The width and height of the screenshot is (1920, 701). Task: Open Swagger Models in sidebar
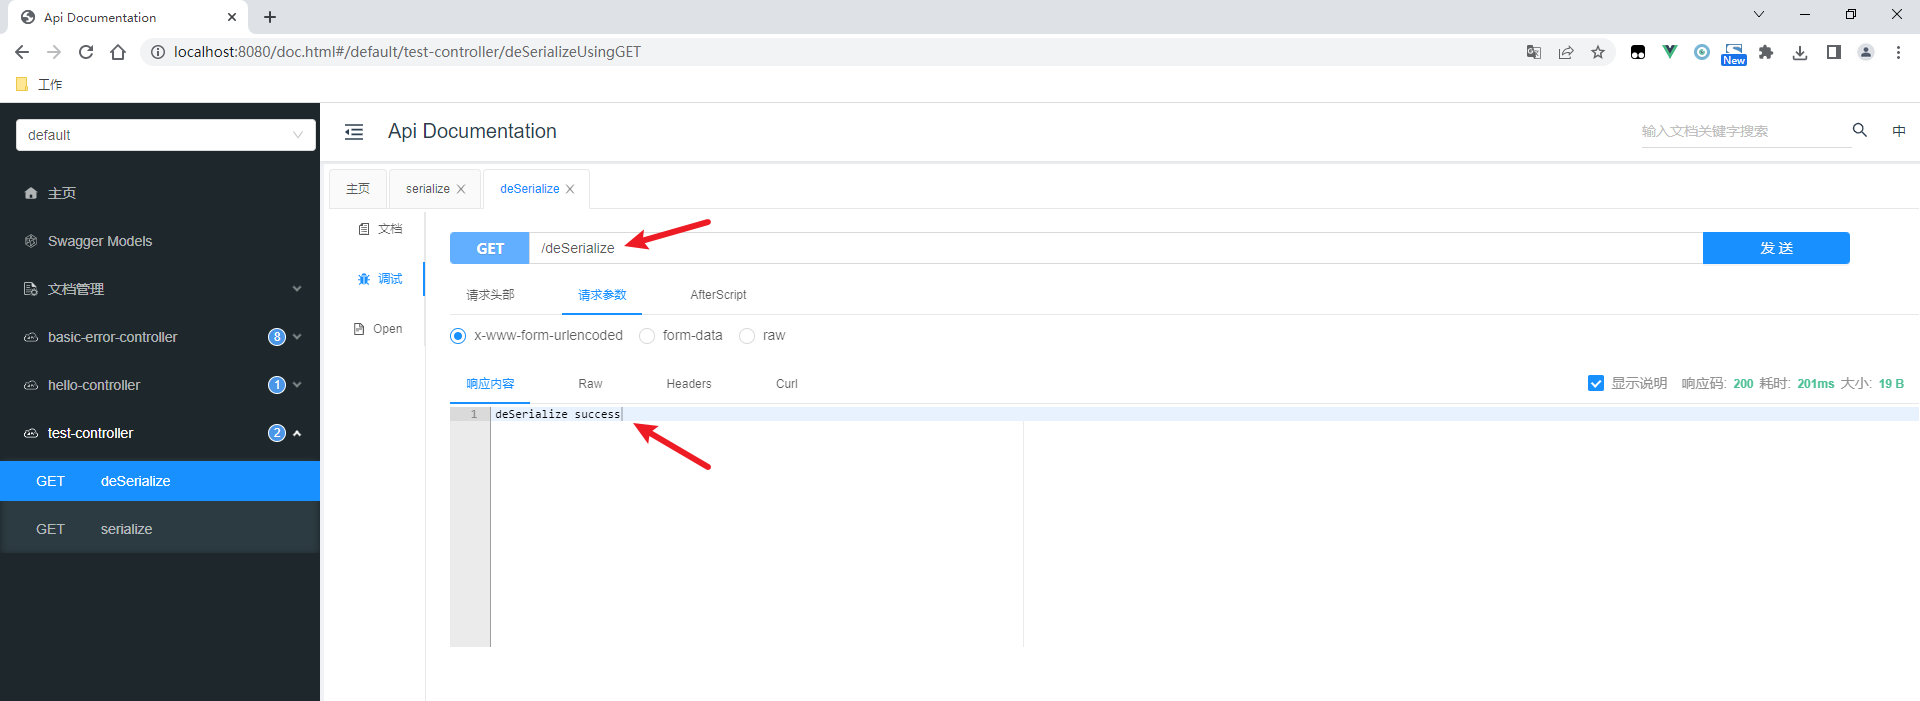coord(160,241)
